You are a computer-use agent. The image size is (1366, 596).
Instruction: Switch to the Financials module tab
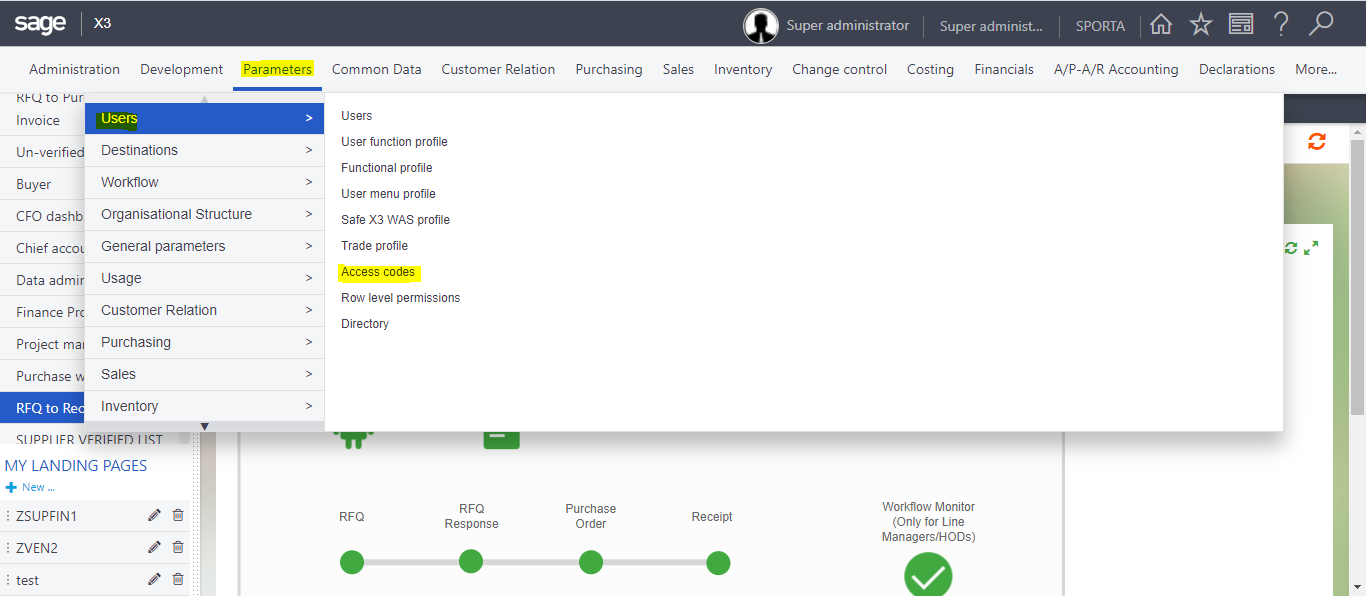[x=1003, y=69]
